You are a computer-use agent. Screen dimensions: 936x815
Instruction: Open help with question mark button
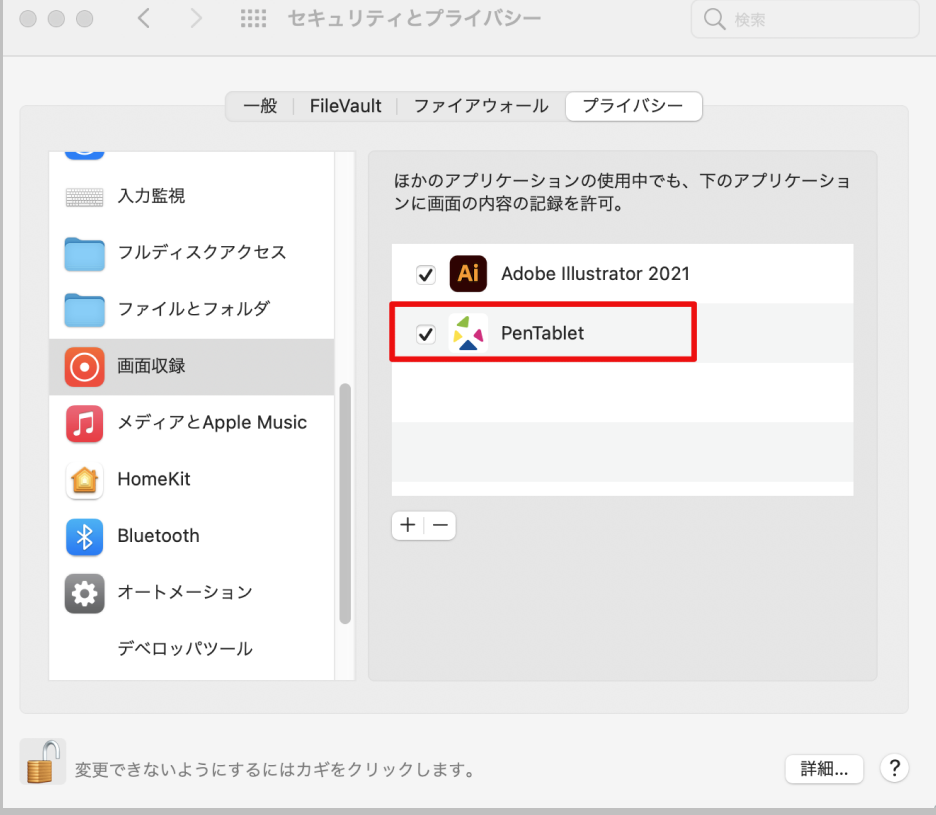pos(894,768)
